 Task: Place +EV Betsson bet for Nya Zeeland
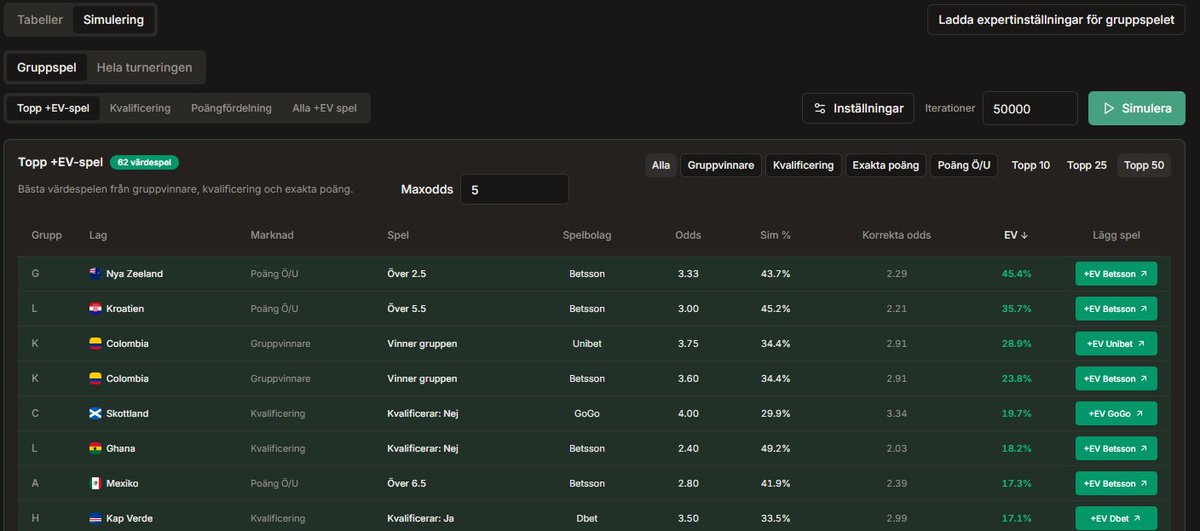click(x=1116, y=274)
